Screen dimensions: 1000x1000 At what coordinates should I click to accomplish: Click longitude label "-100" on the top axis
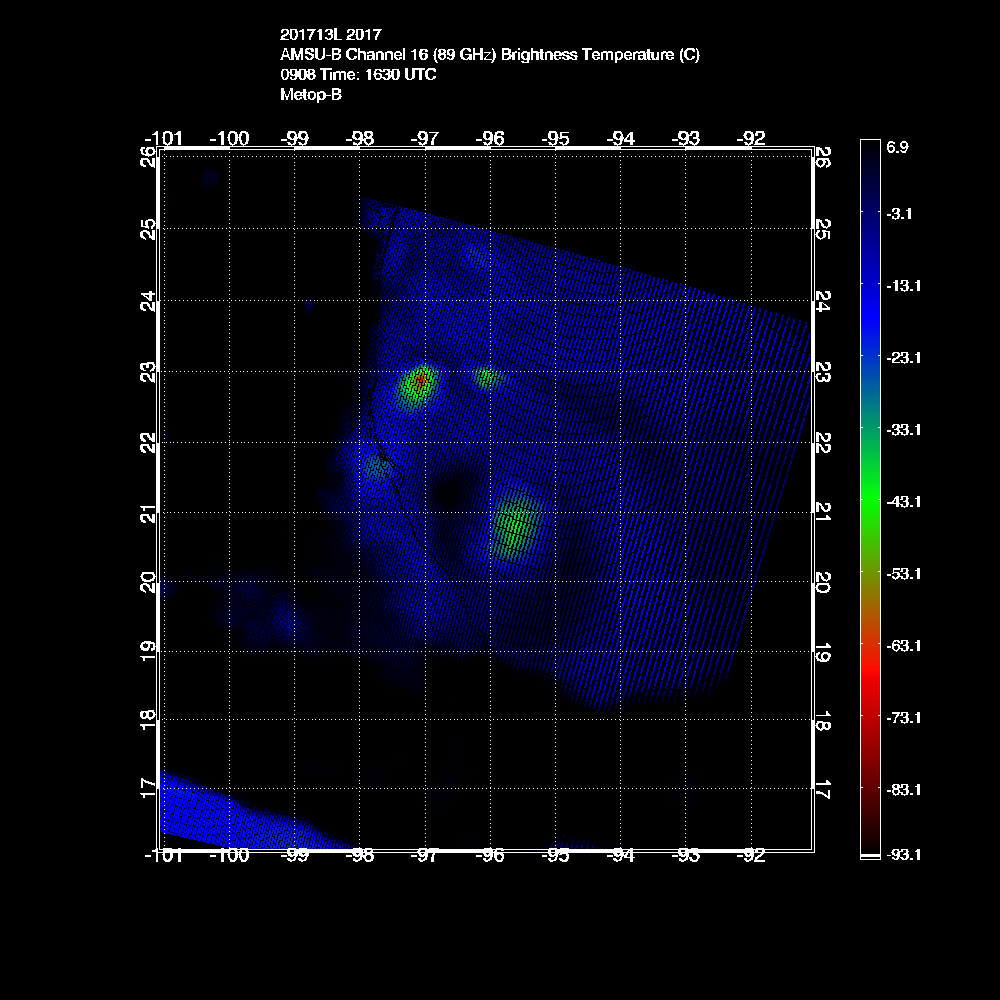tap(229, 138)
